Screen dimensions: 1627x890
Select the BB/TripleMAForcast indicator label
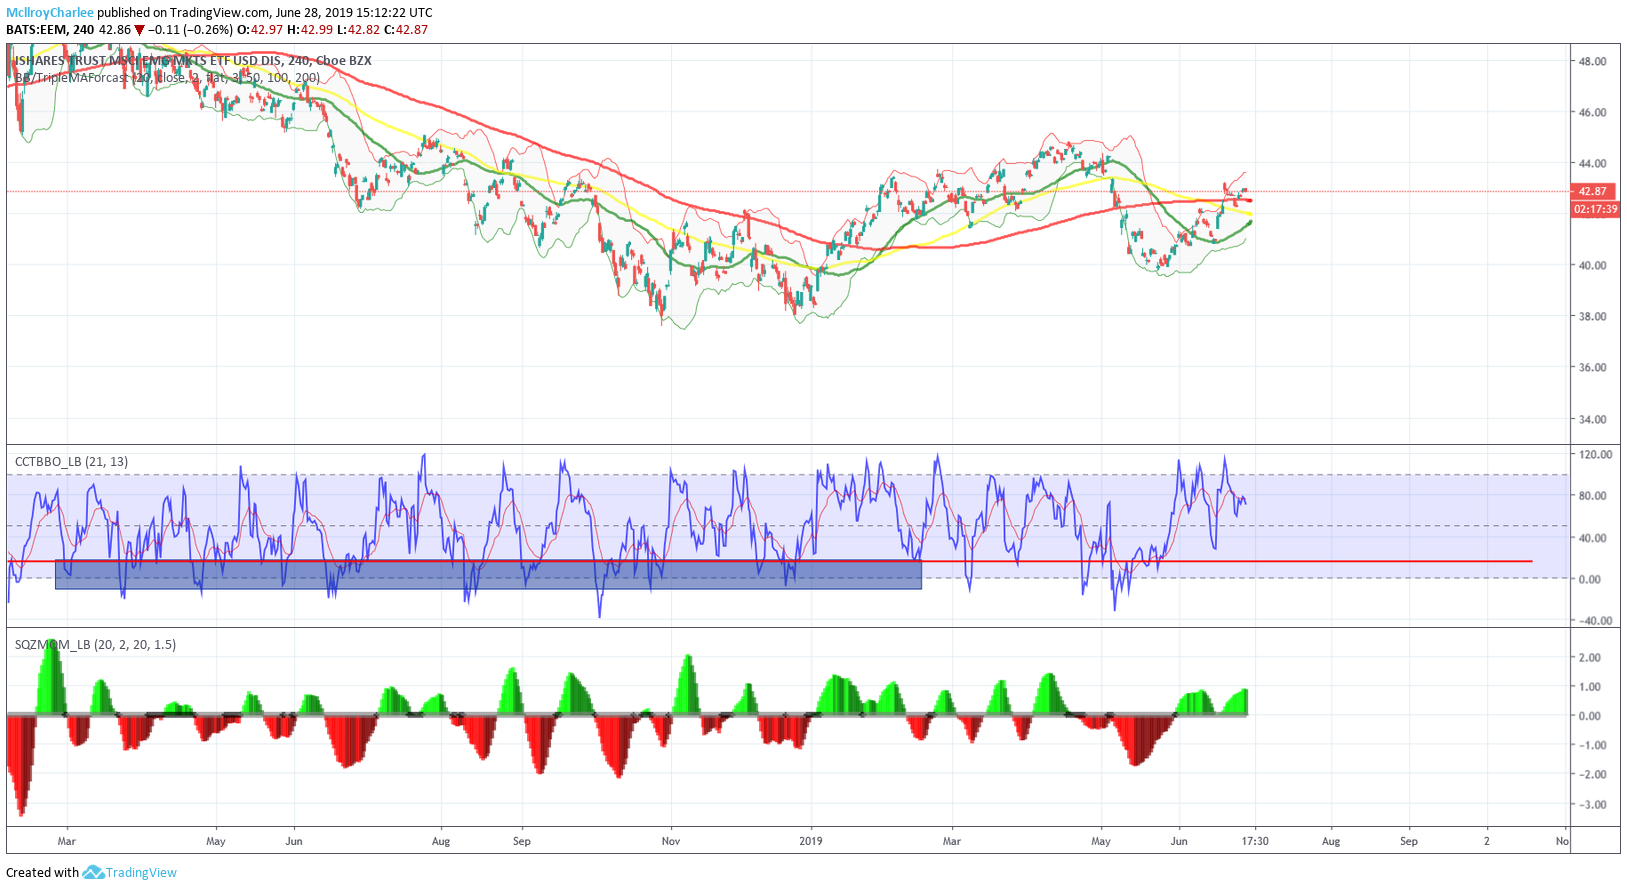(167, 78)
